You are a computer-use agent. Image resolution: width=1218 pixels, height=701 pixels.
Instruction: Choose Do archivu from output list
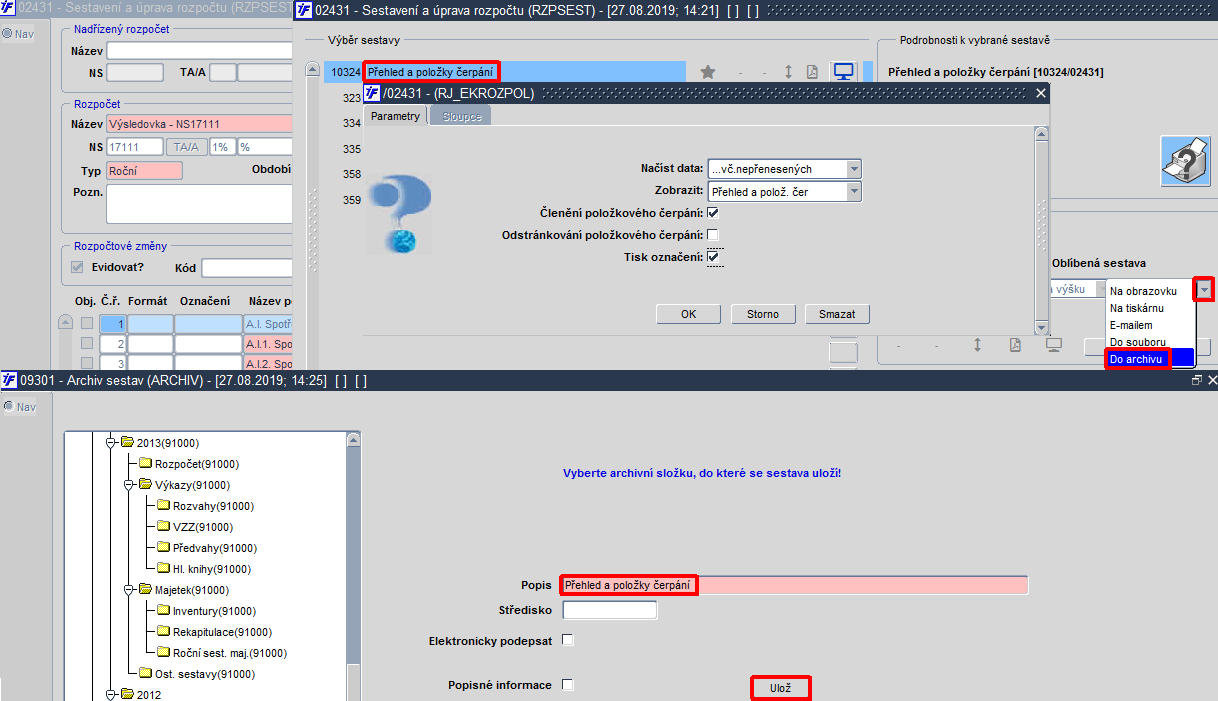click(x=1150, y=358)
